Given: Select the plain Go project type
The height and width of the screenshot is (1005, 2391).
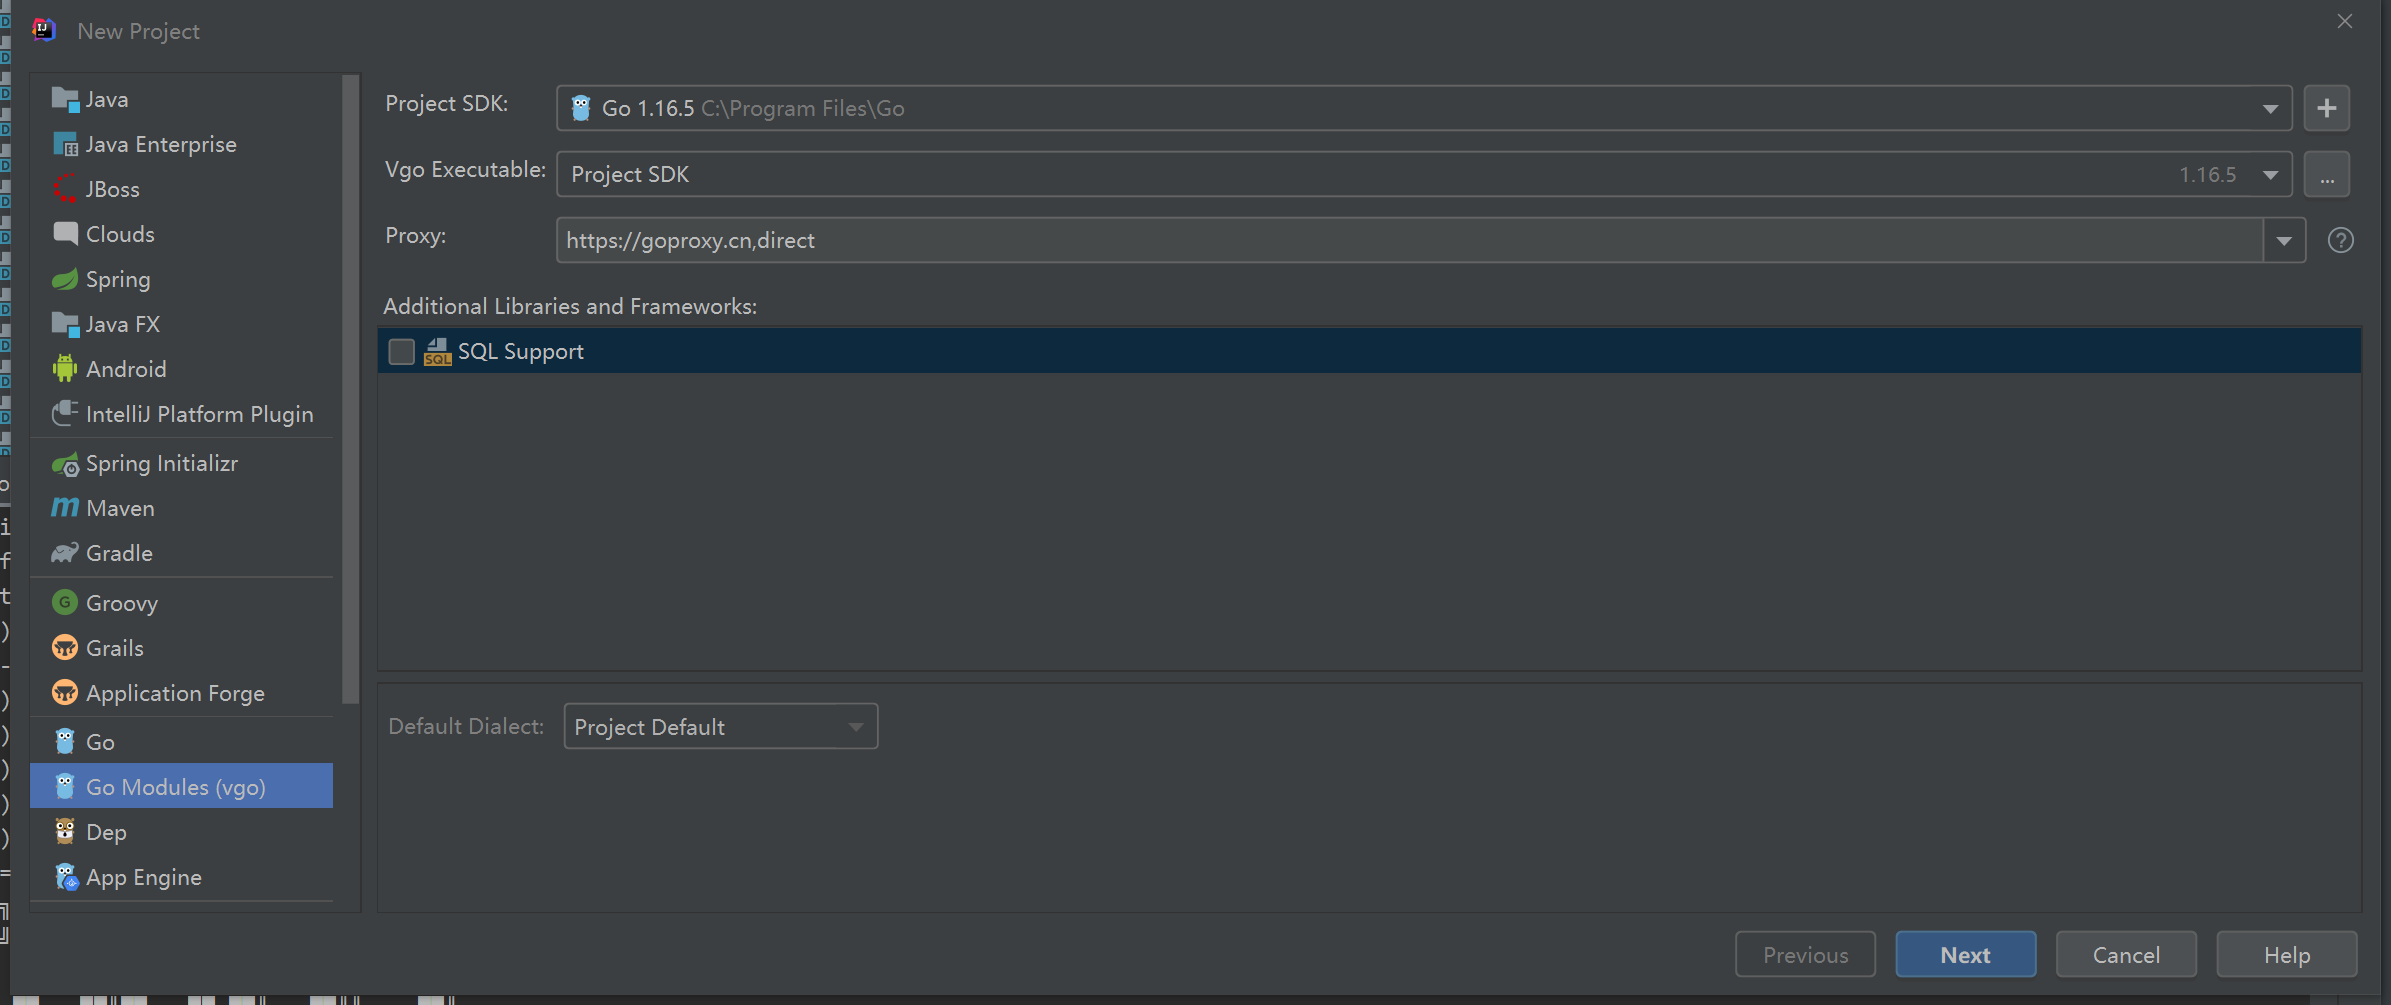Looking at the screenshot, I should (x=181, y=741).
